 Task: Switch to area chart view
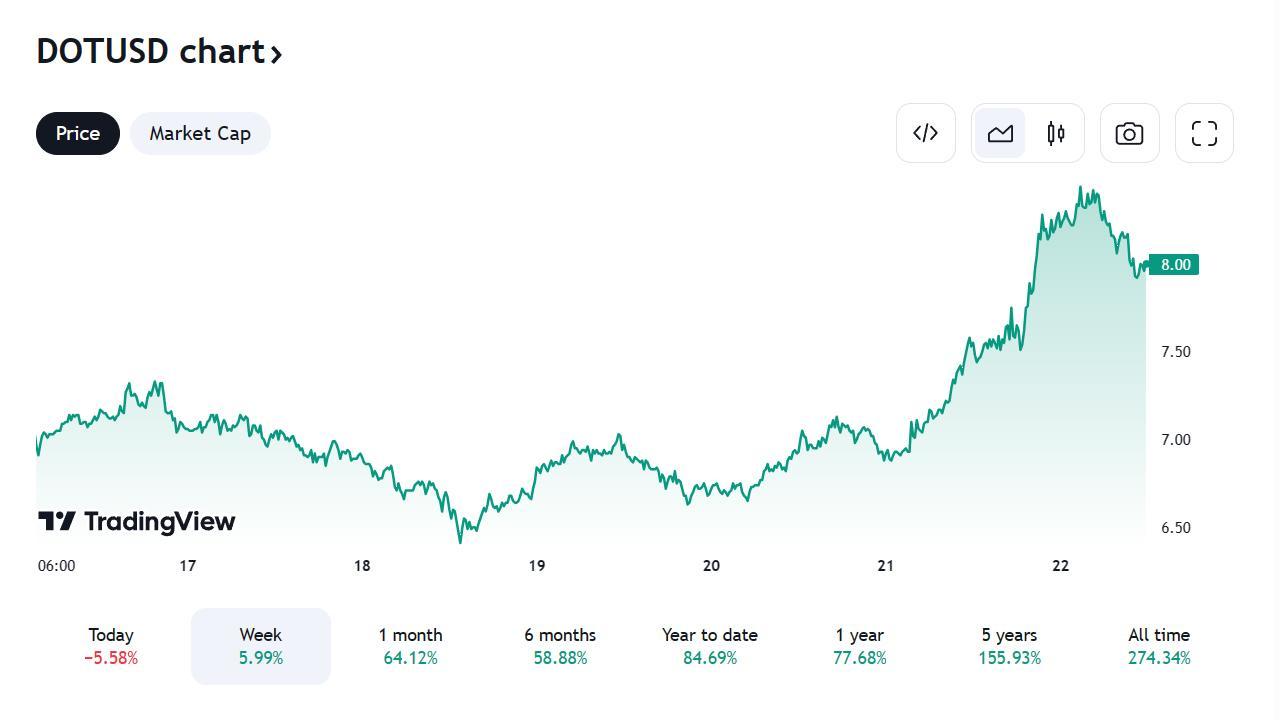(x=1000, y=133)
